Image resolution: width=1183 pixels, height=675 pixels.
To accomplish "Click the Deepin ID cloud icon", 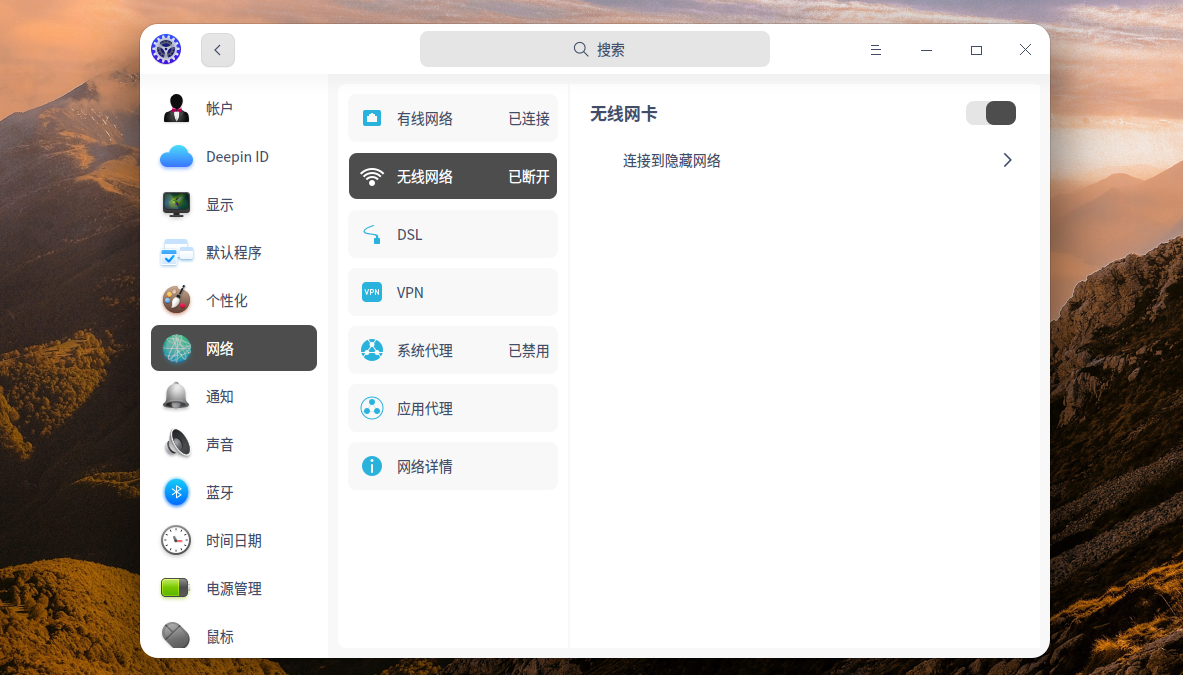I will tap(177, 157).
